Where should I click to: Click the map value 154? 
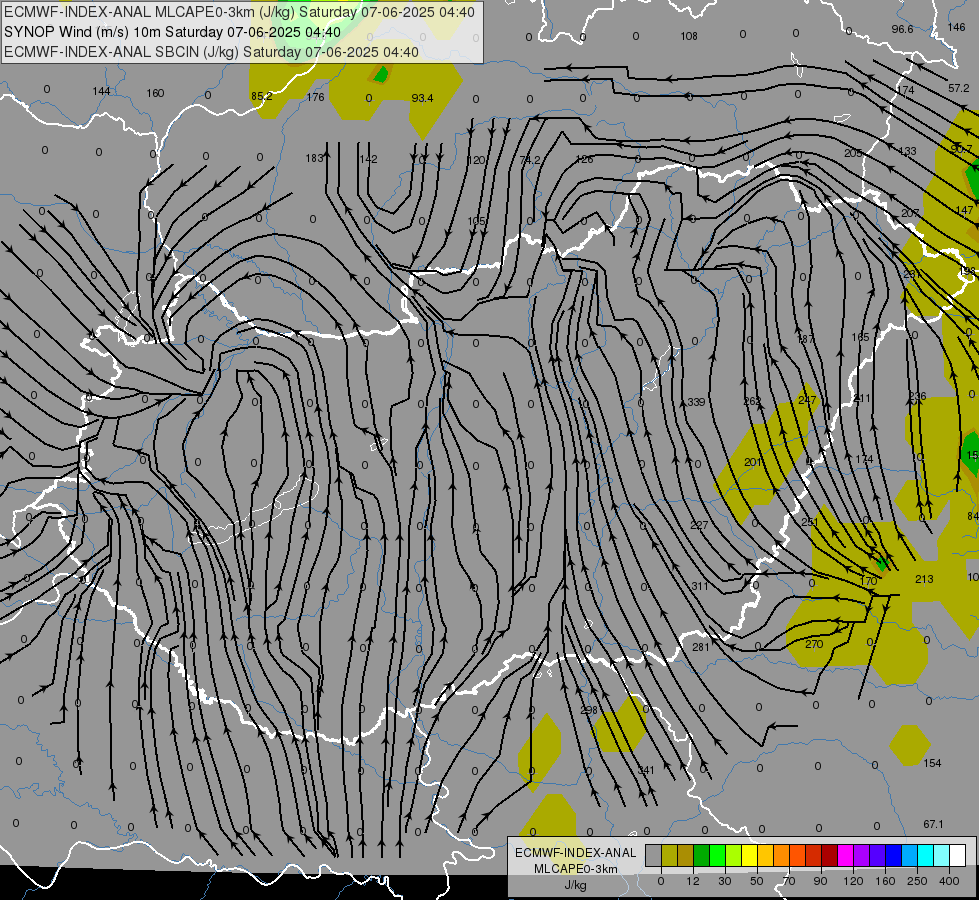point(932,763)
